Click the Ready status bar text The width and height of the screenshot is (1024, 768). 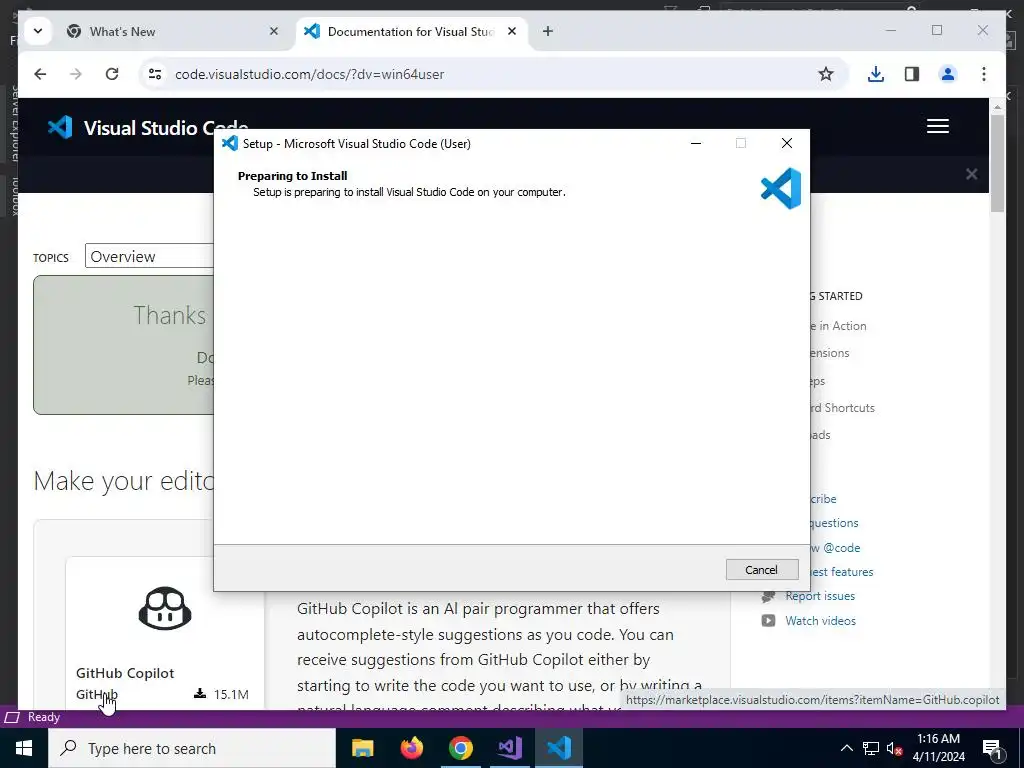44,717
